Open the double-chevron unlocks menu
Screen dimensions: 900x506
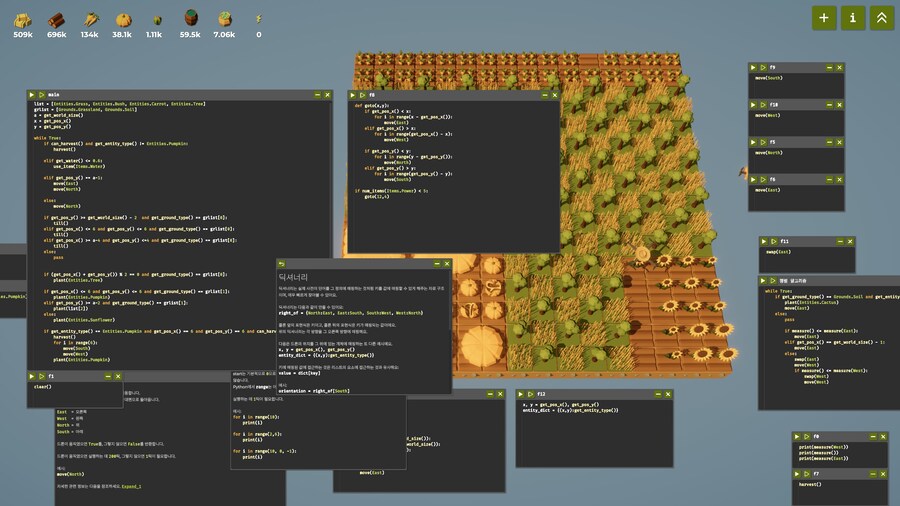pyautogui.click(x=882, y=17)
